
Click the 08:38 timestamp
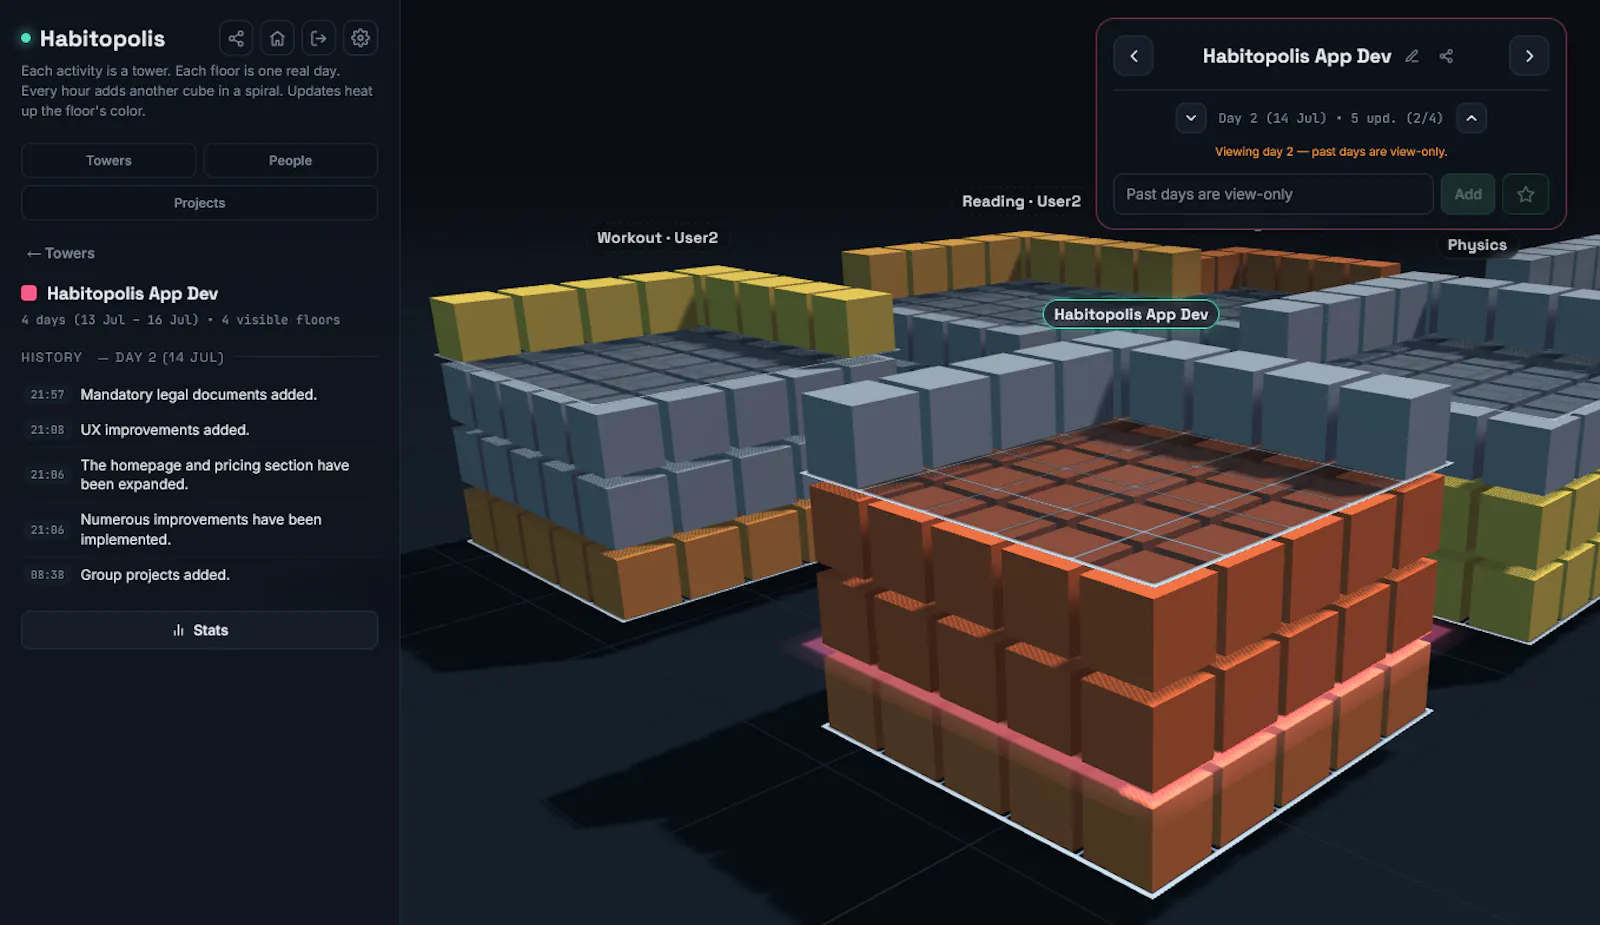pos(47,575)
